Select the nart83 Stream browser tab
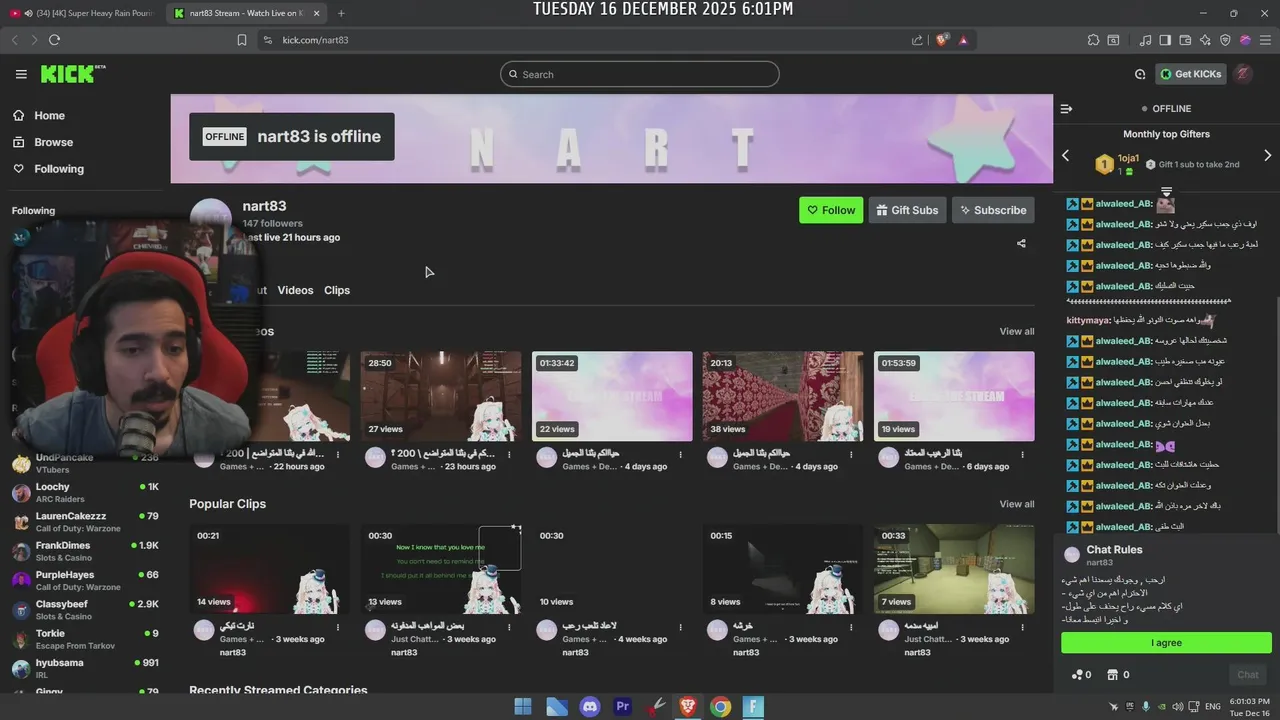 coord(245,13)
